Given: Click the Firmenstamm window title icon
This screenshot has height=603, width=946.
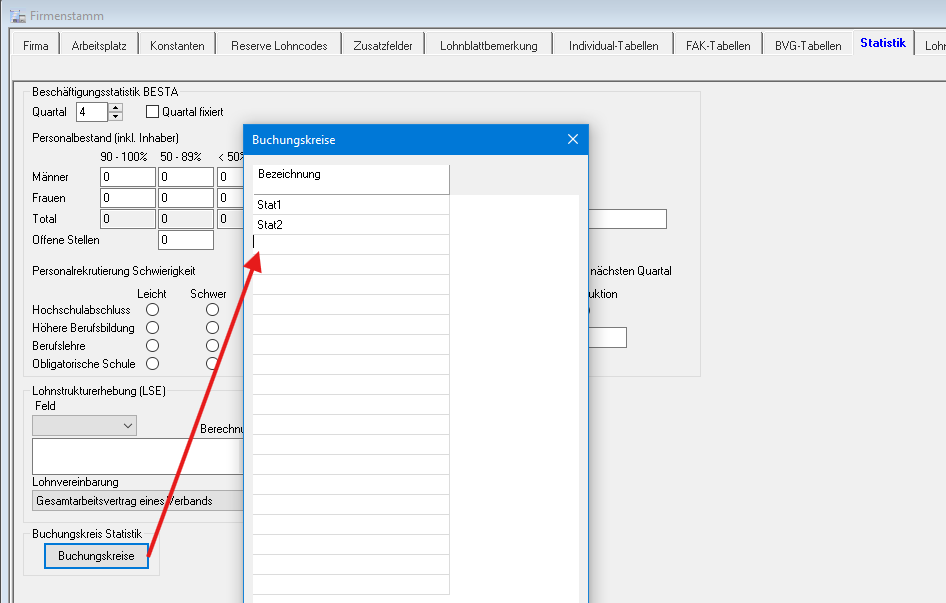Looking at the screenshot, I should pos(17,16).
